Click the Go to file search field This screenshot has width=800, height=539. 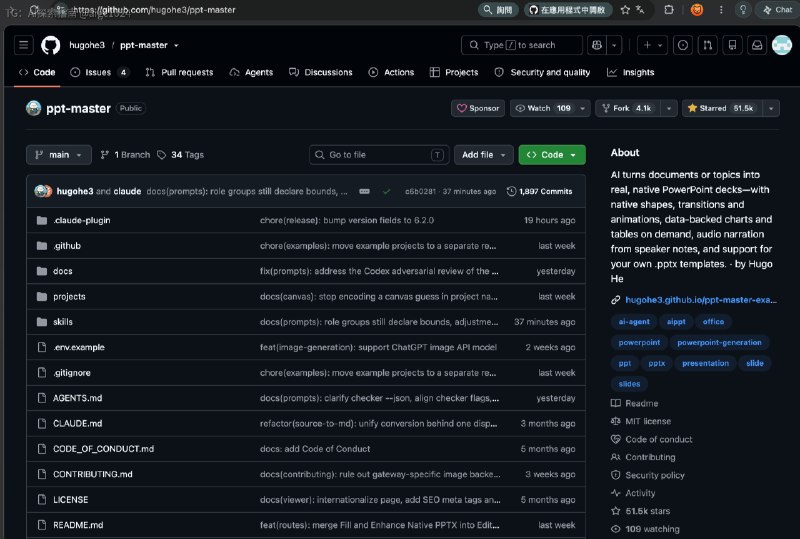coord(379,155)
